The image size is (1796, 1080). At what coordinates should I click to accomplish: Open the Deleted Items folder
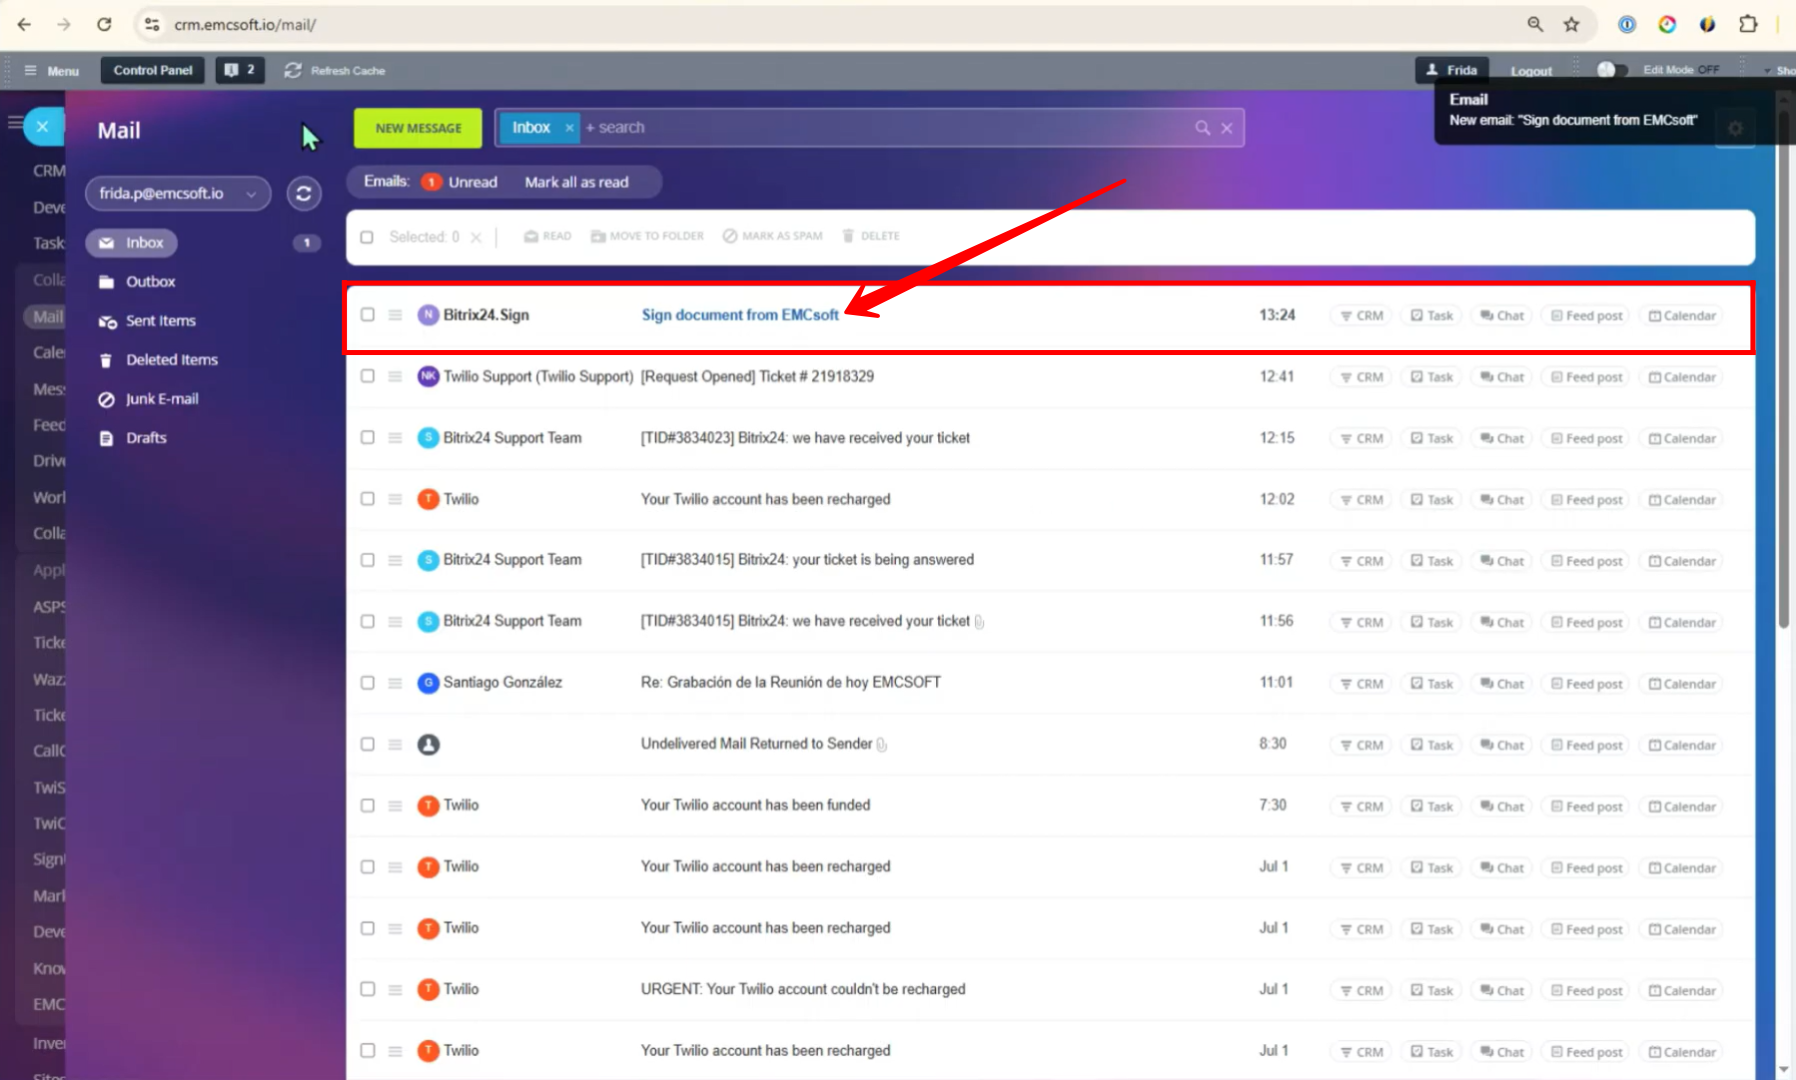pyautogui.click(x=158, y=360)
